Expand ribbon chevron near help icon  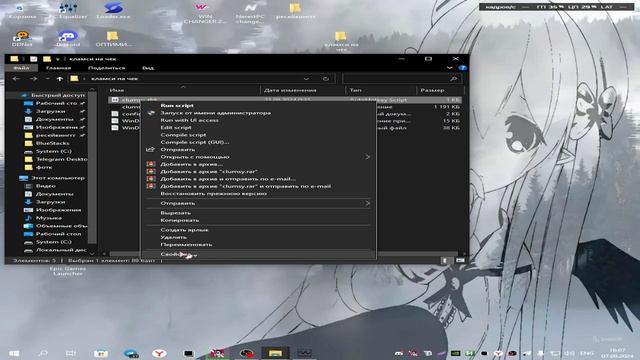449,68
